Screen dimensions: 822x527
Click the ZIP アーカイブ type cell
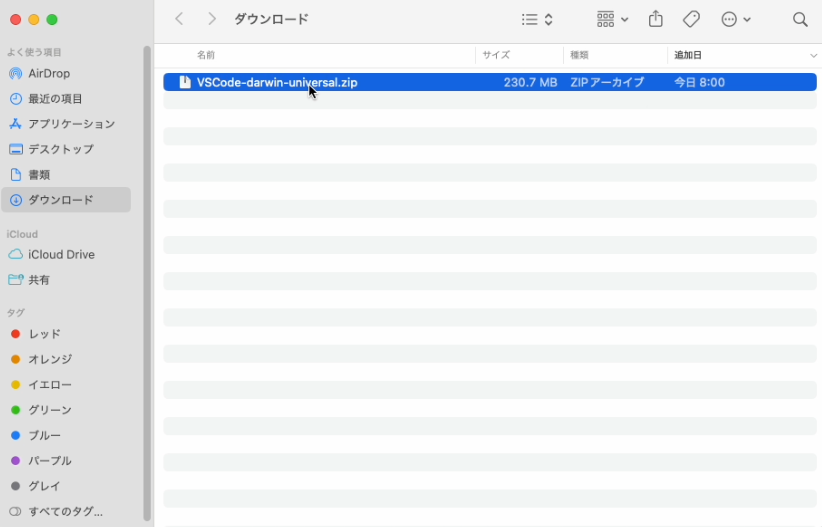click(x=607, y=82)
